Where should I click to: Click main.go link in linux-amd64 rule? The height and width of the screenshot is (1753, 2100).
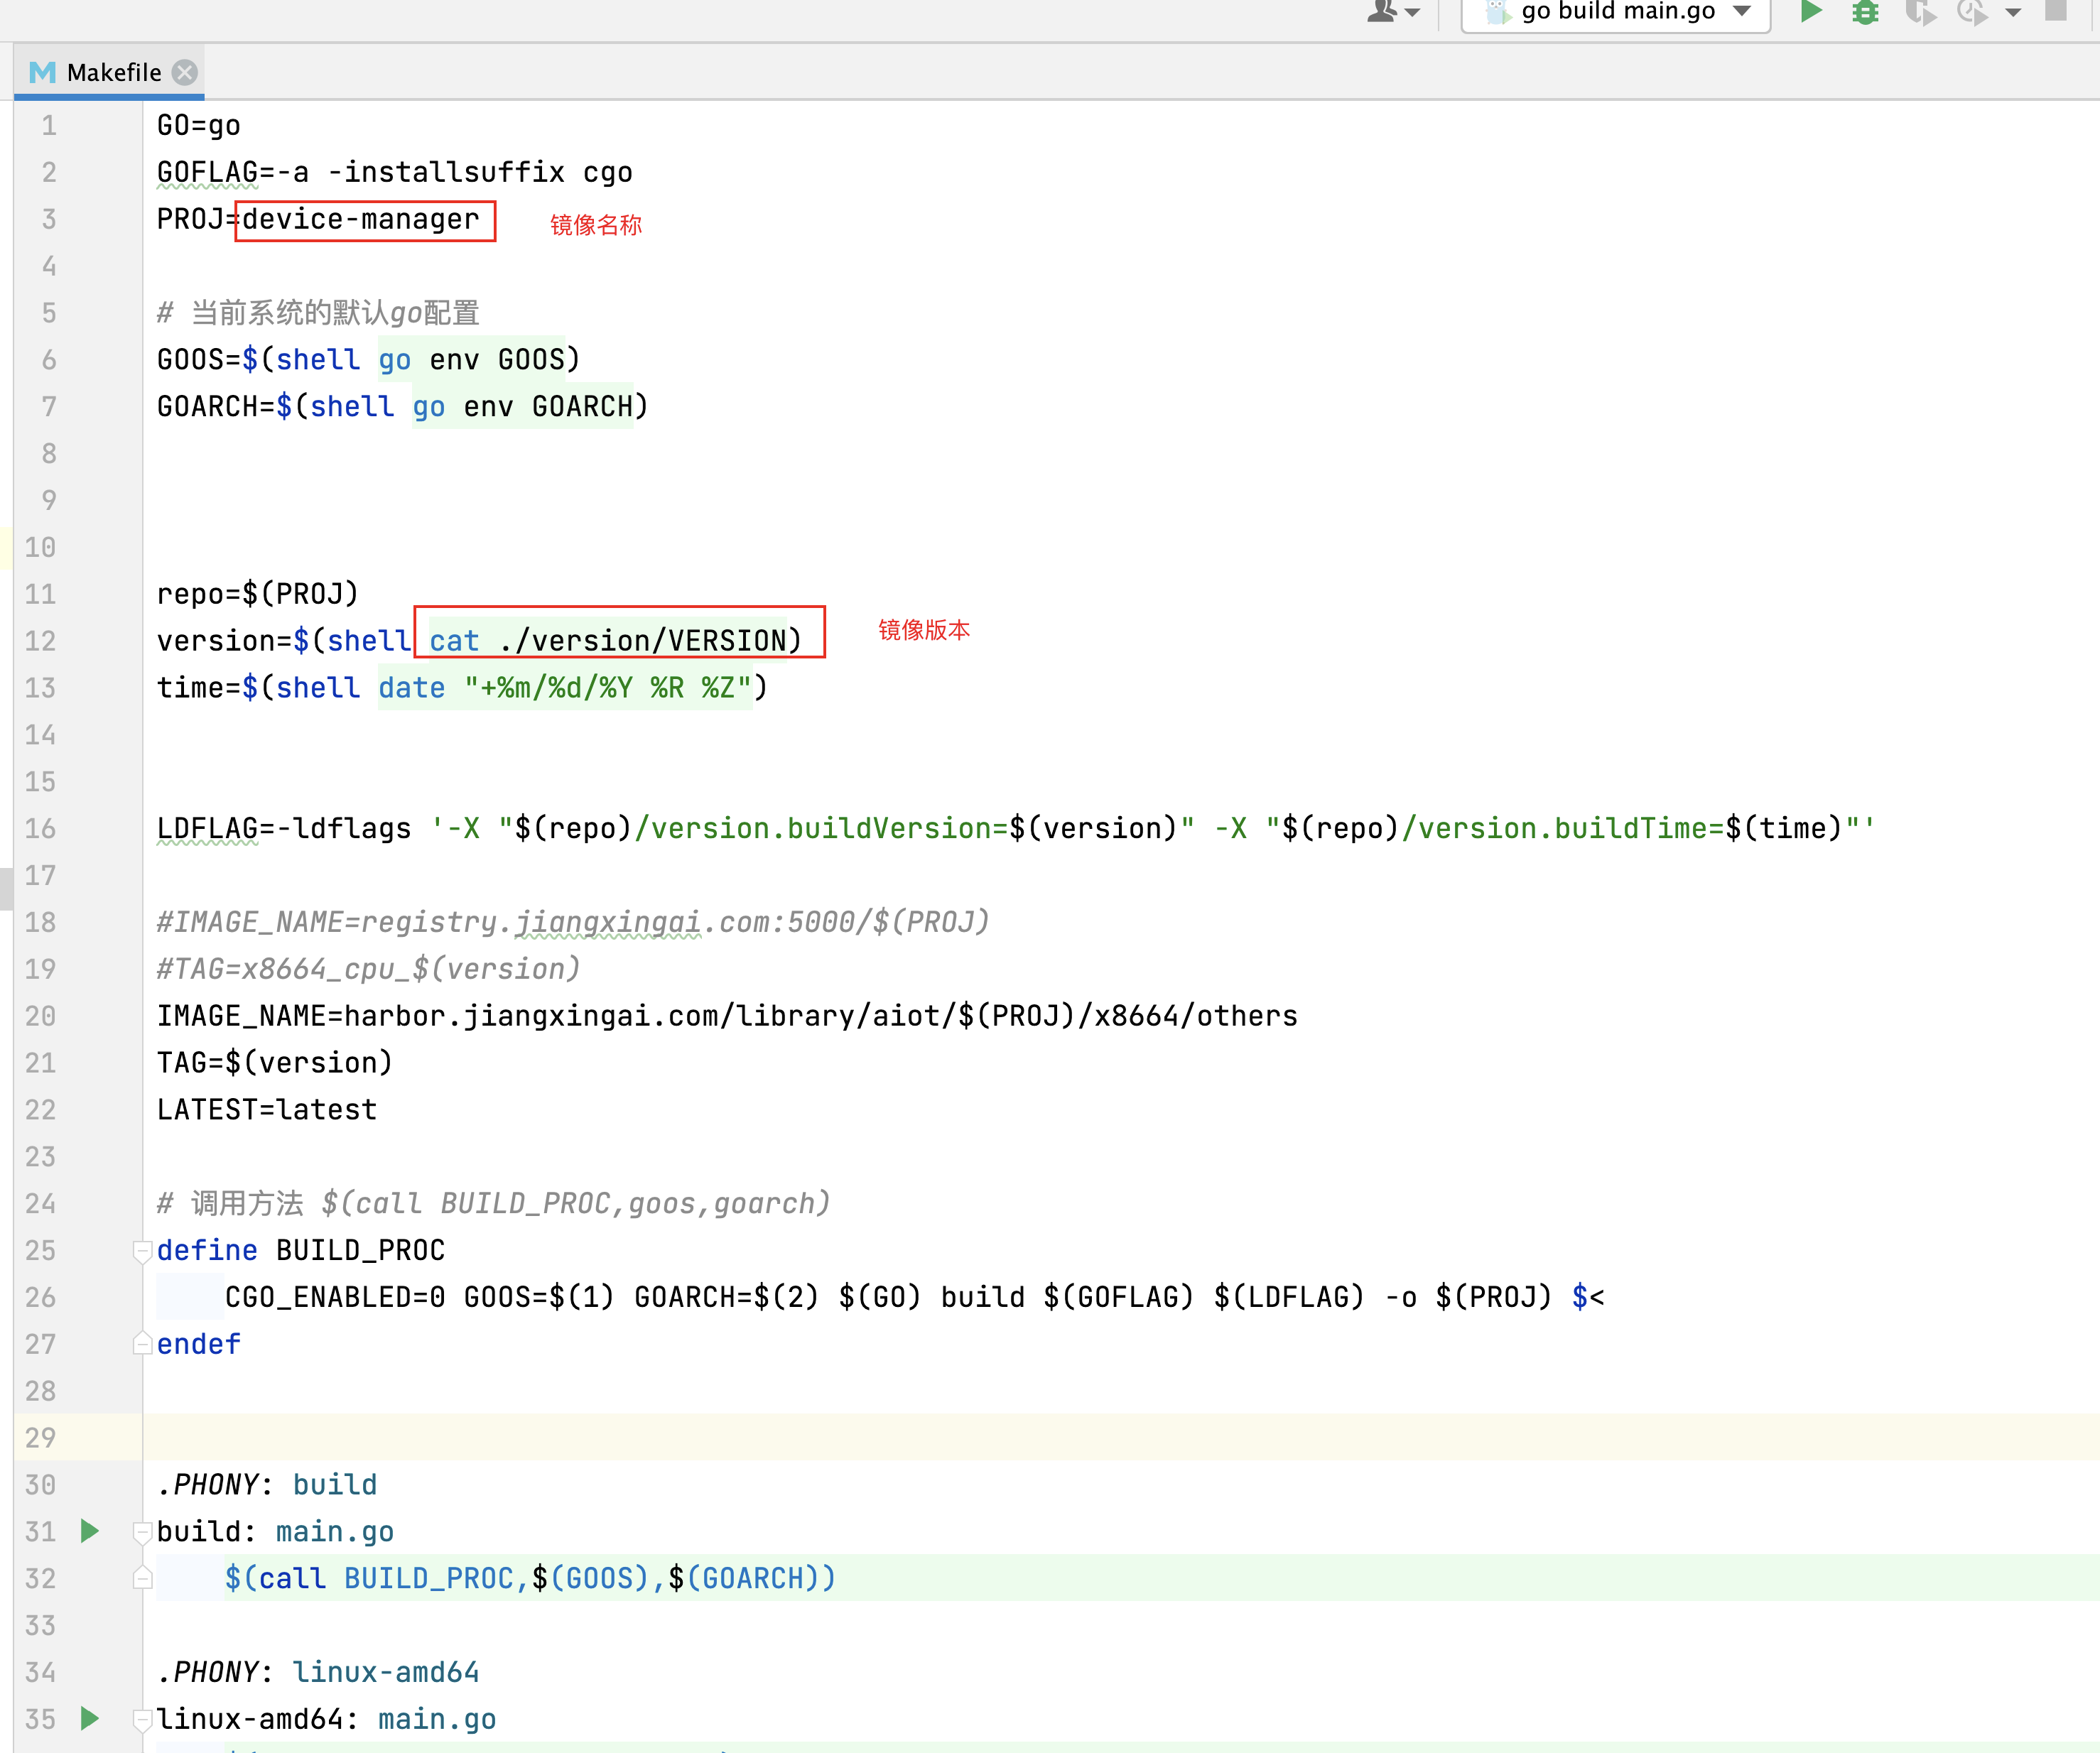(x=436, y=1718)
